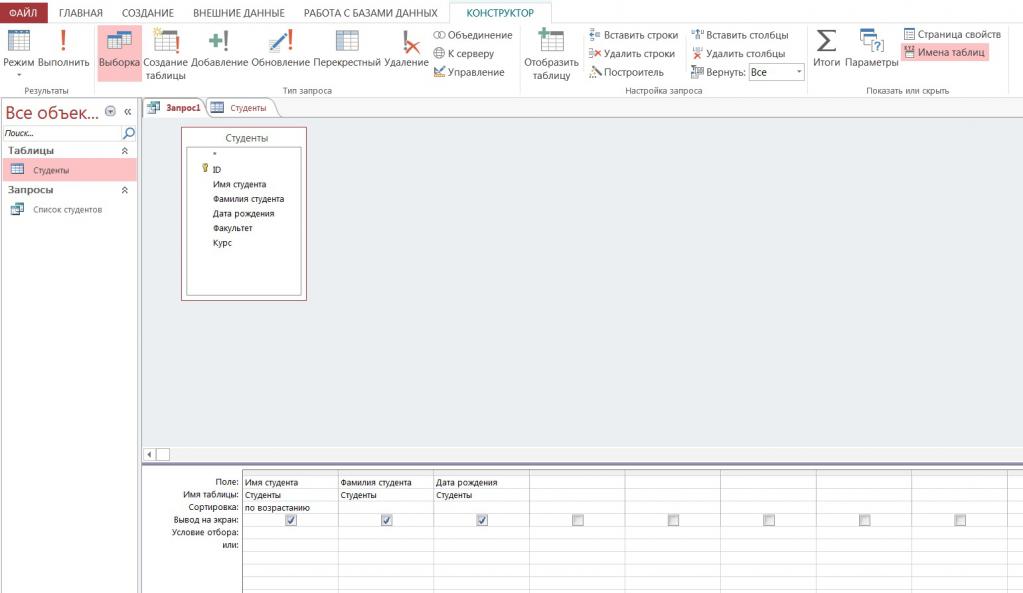
Task: Open РАБОТА С БАЗАМИ ДАННЫХ tab
Action: point(371,12)
